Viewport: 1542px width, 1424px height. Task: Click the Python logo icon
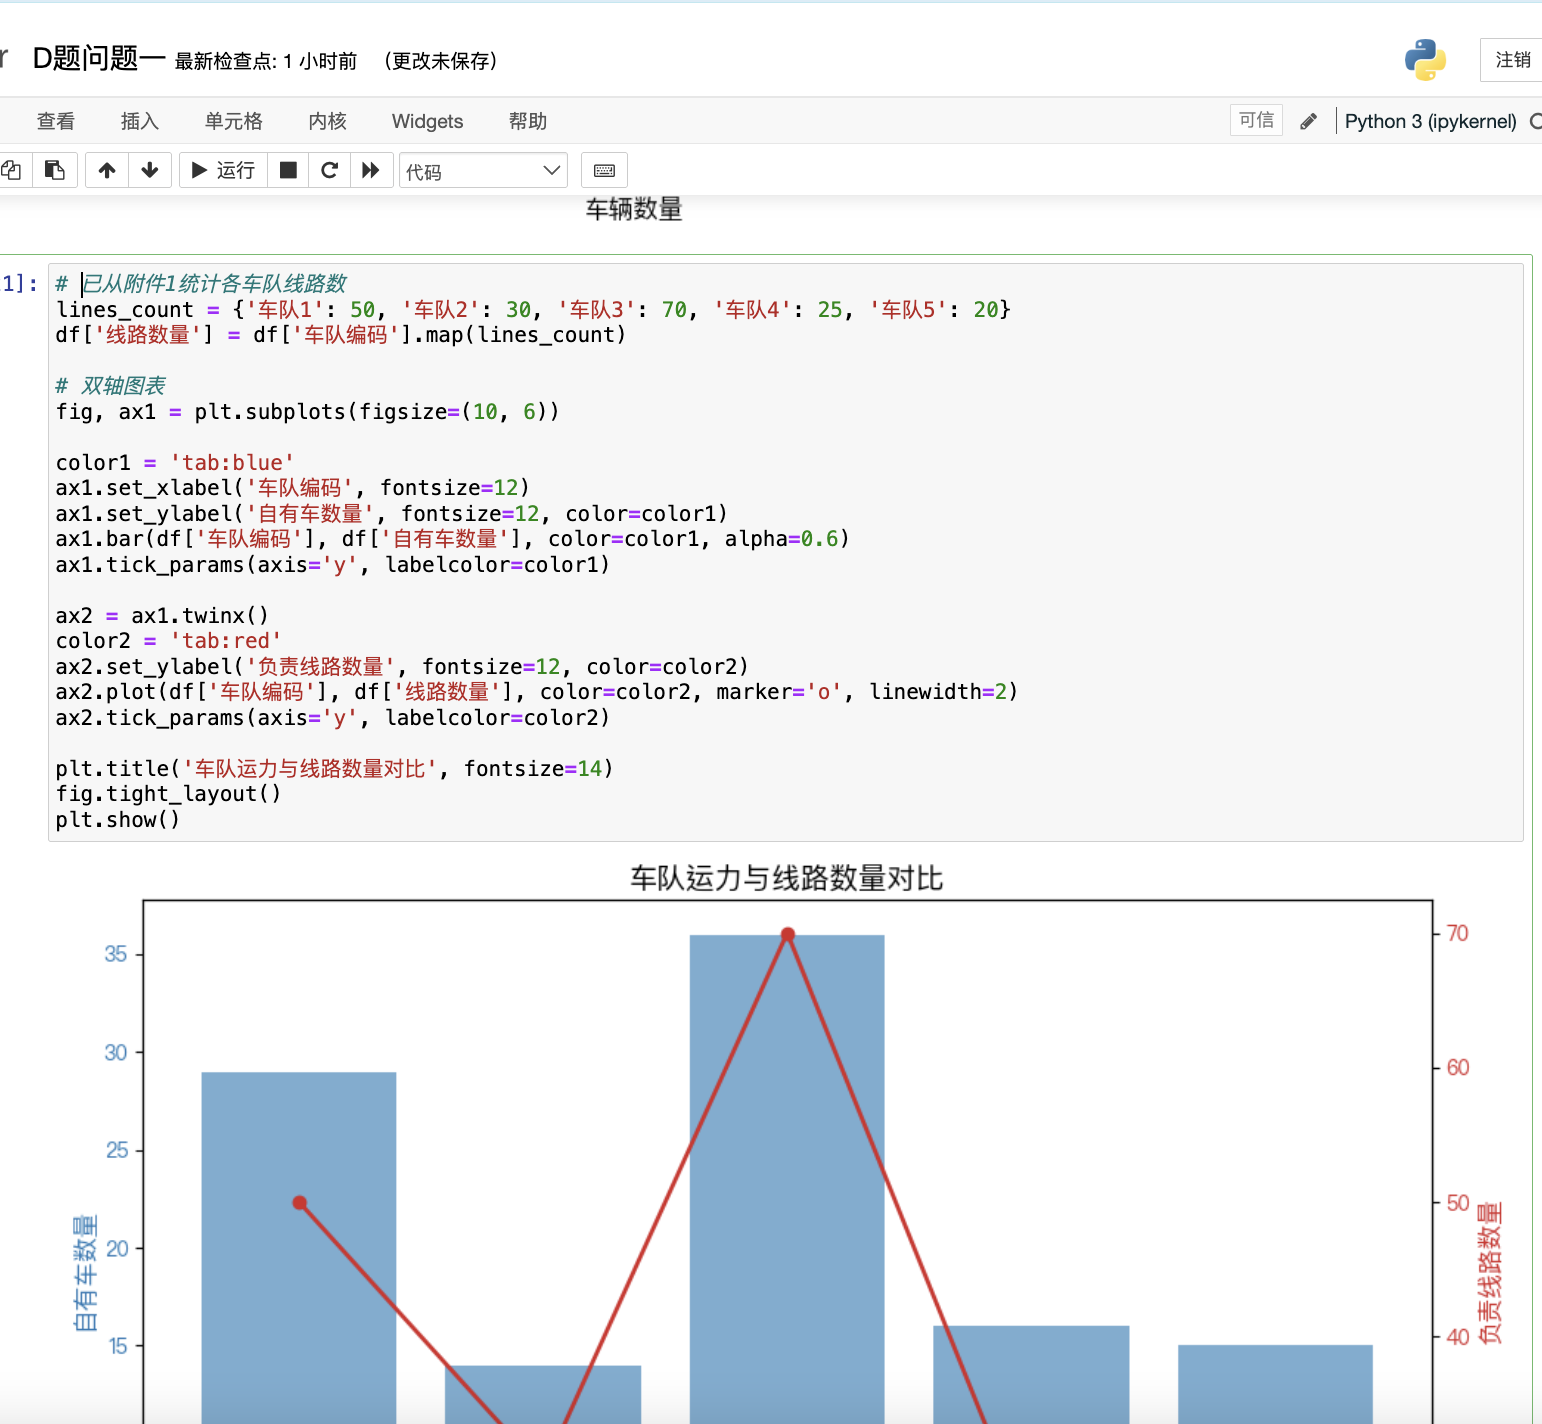pyautogui.click(x=1425, y=60)
